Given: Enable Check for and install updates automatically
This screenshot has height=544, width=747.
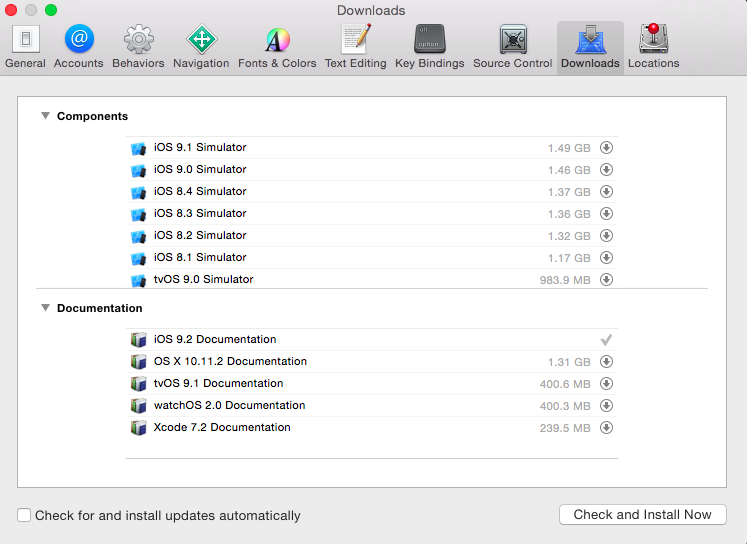Looking at the screenshot, I should [x=24, y=515].
